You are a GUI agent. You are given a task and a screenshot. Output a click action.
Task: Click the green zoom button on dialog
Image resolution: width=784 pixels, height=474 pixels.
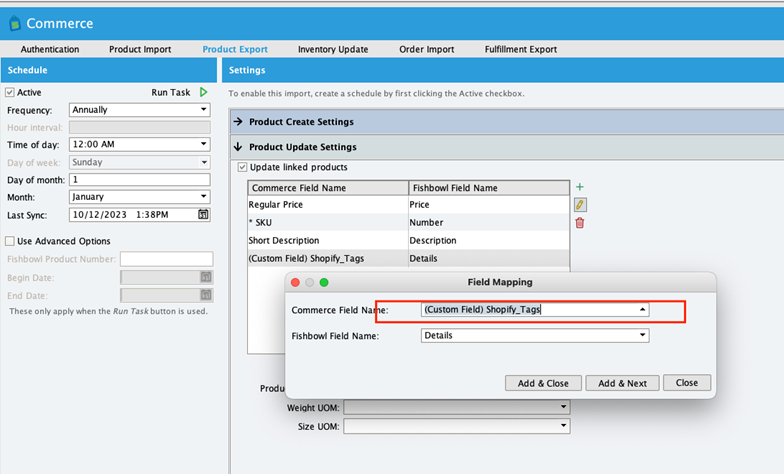pyautogui.click(x=324, y=282)
